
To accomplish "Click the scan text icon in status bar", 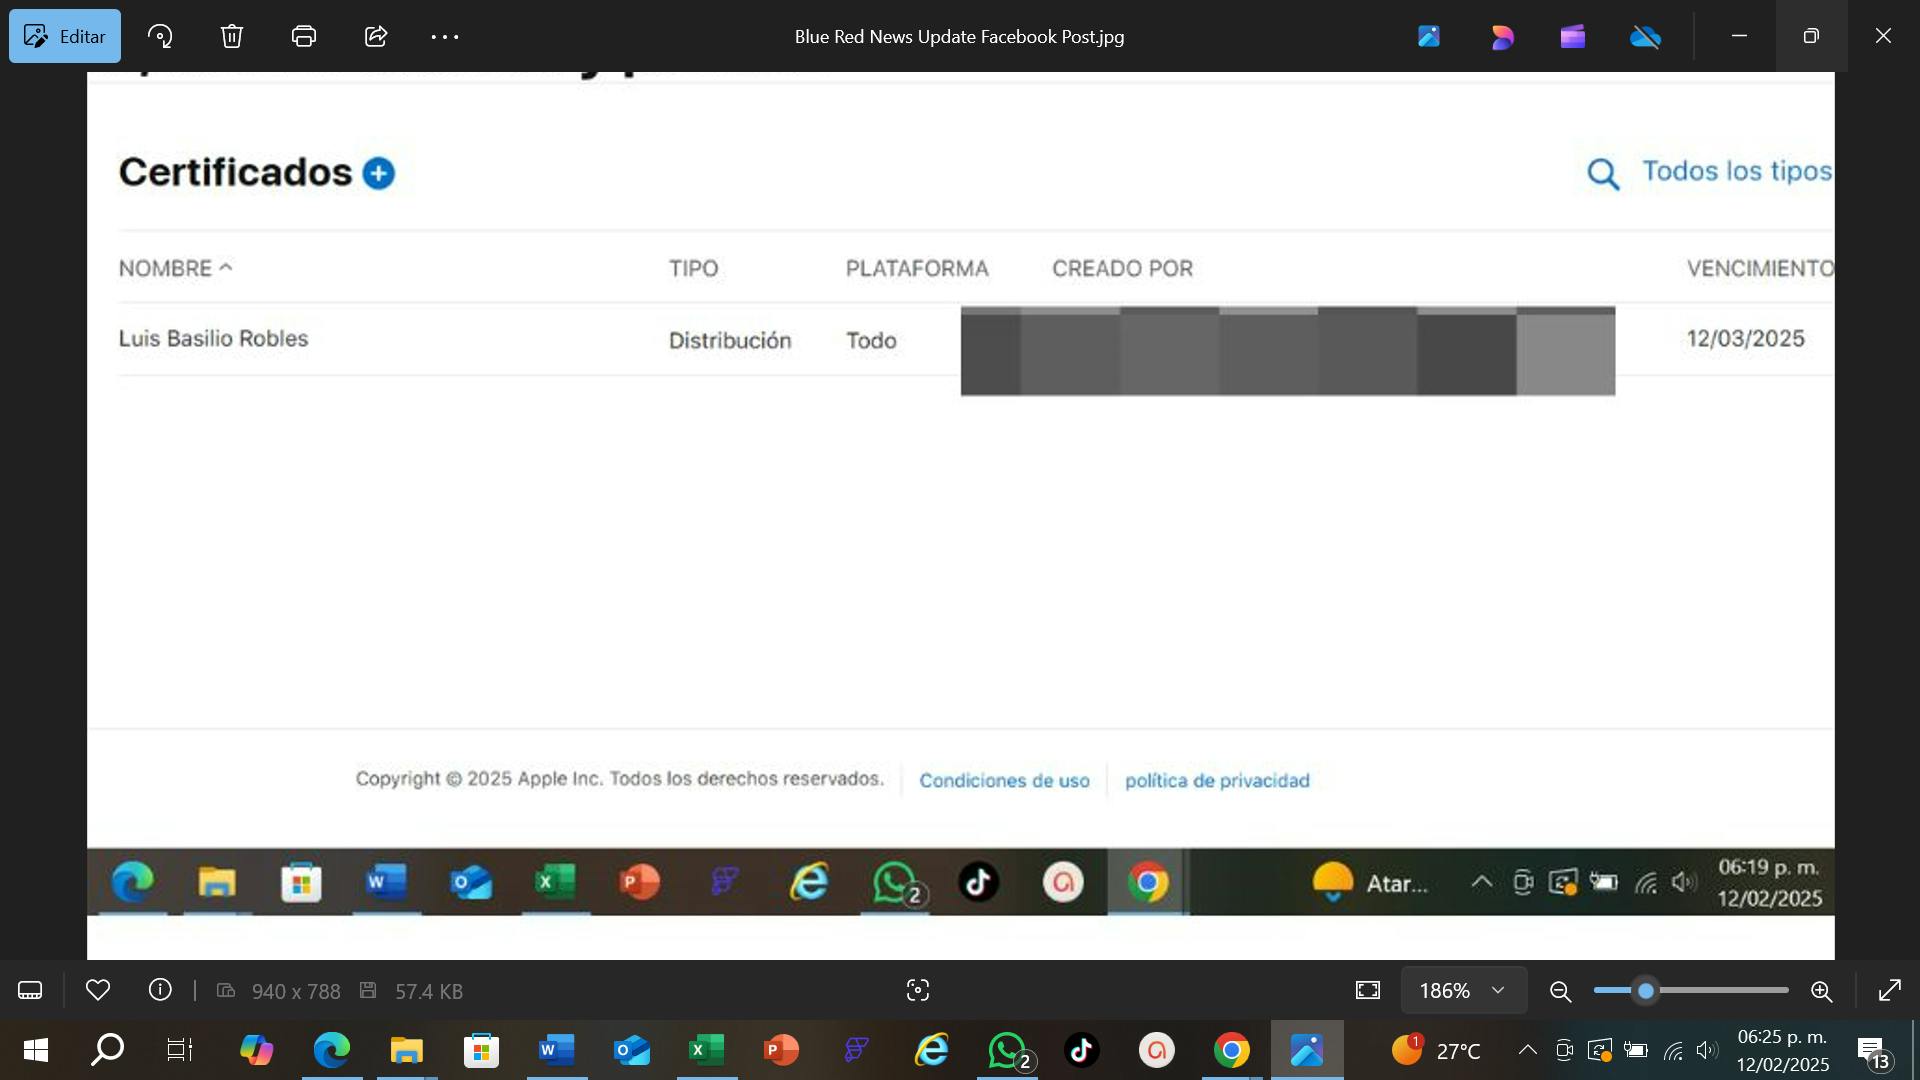I will point(918,990).
